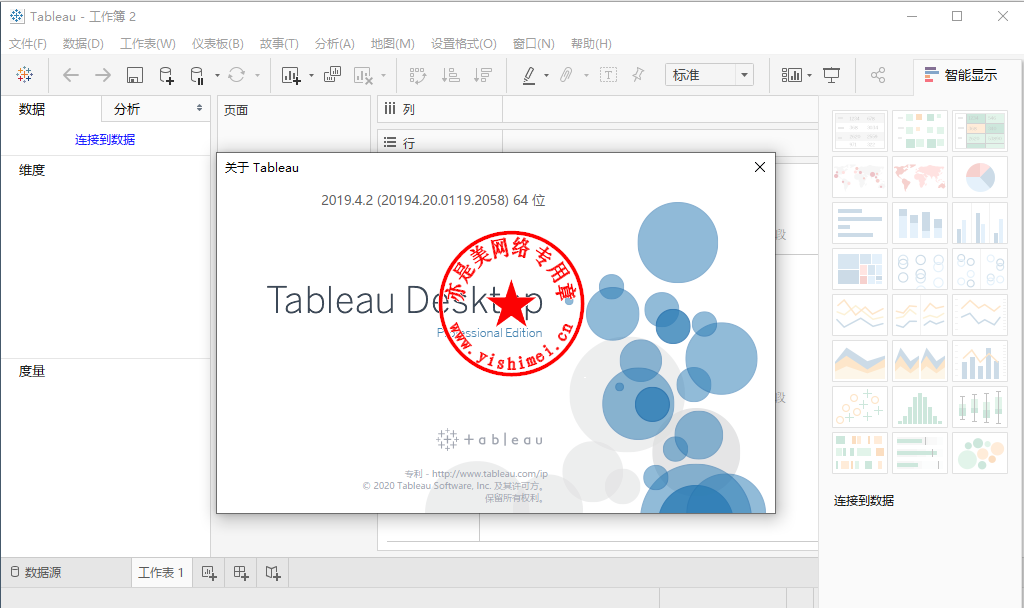The width and height of the screenshot is (1024, 608).
Task: Click the show/hide cards icon
Action: point(792,75)
